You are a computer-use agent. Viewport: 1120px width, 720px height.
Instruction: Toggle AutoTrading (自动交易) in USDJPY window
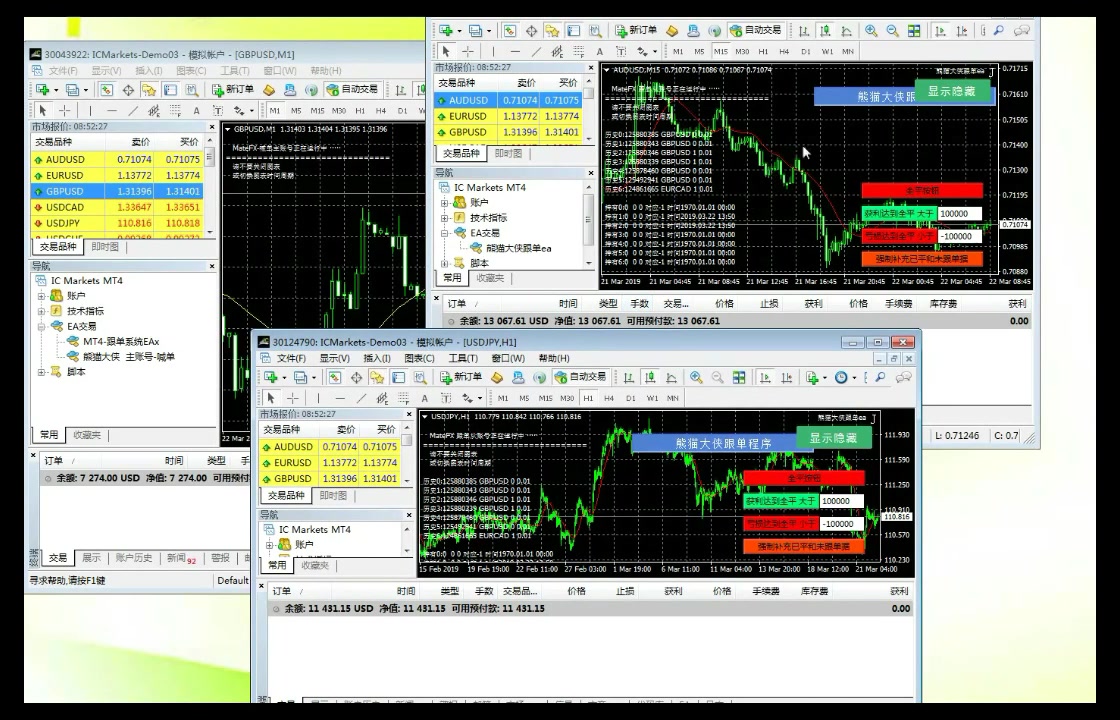pyautogui.click(x=581, y=377)
